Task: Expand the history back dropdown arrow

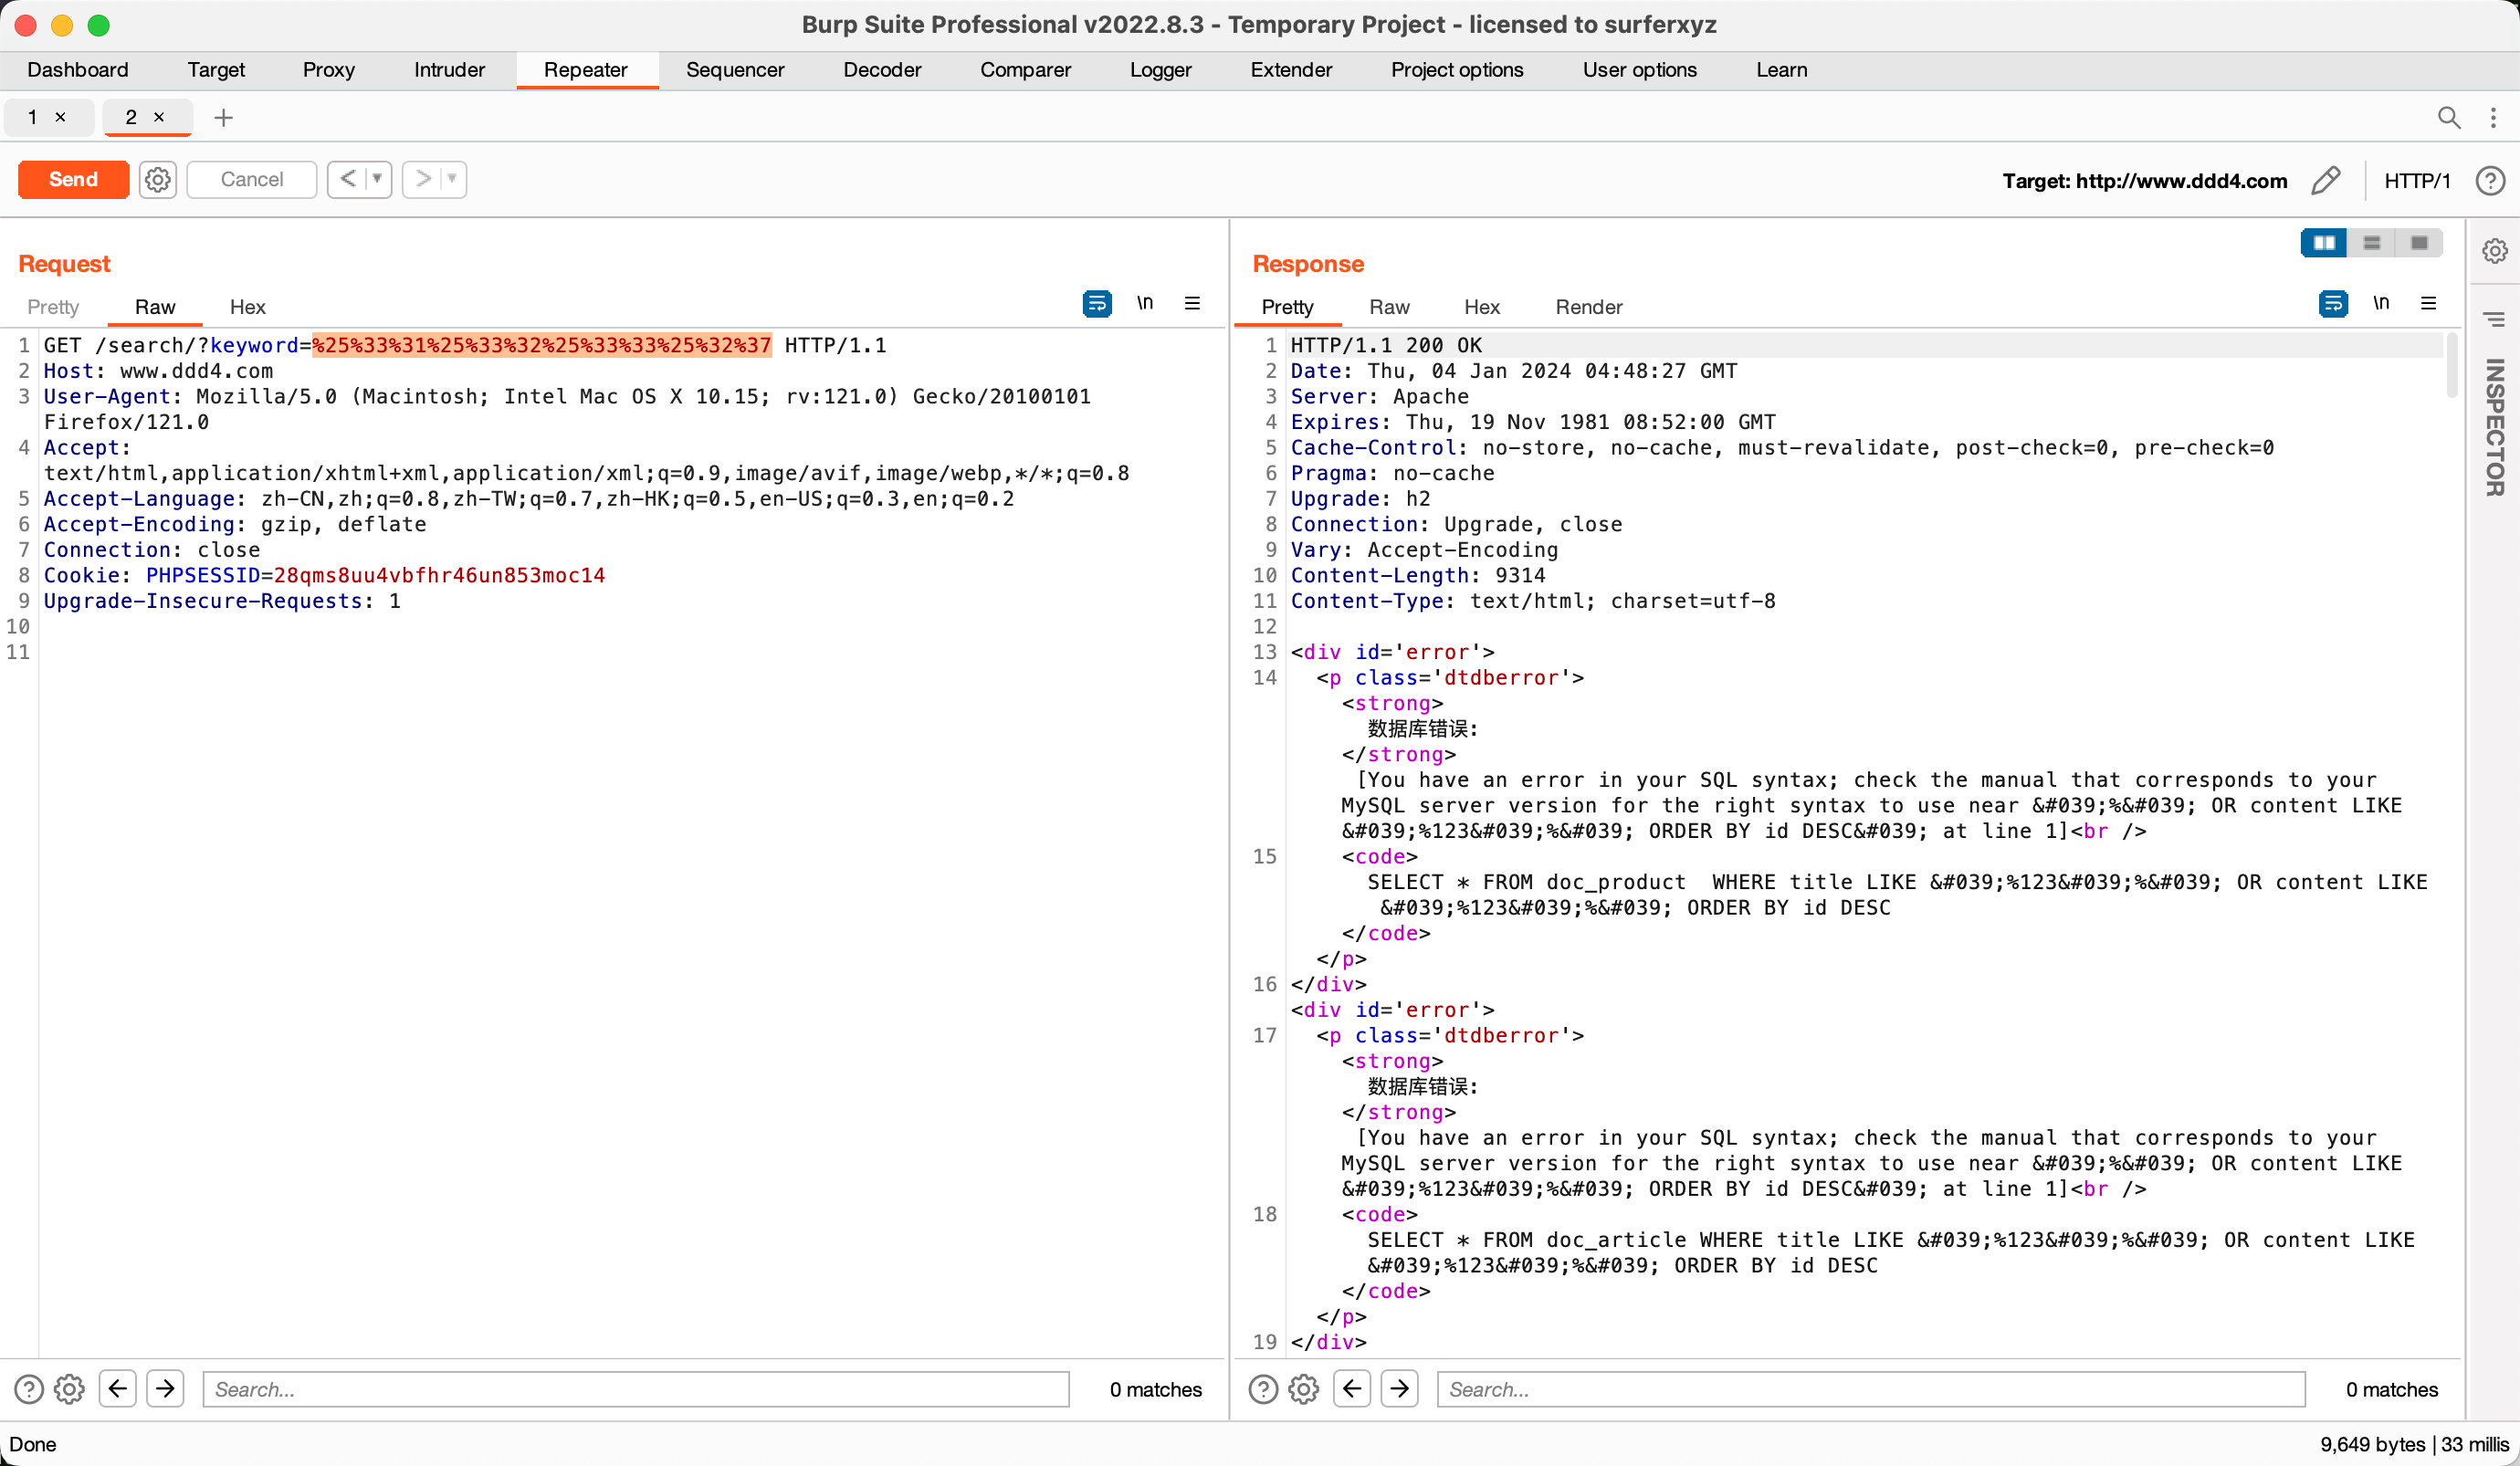Action: (x=377, y=179)
